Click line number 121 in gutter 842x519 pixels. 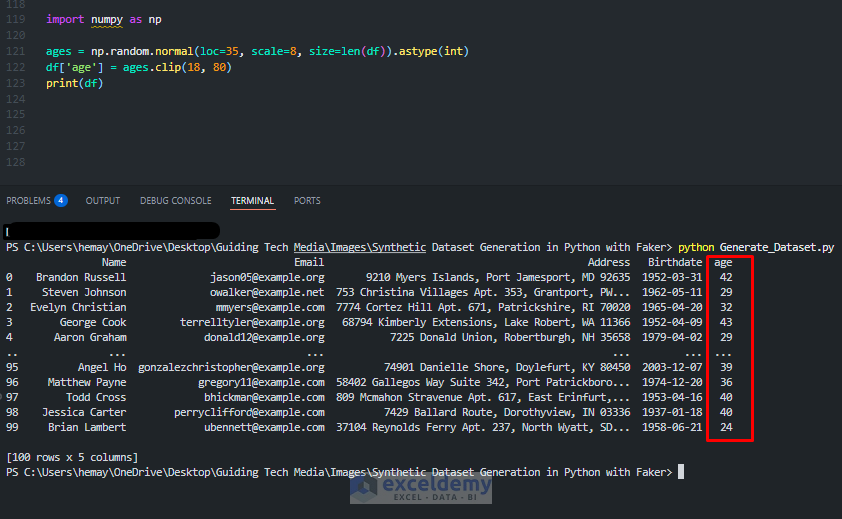click(16, 51)
